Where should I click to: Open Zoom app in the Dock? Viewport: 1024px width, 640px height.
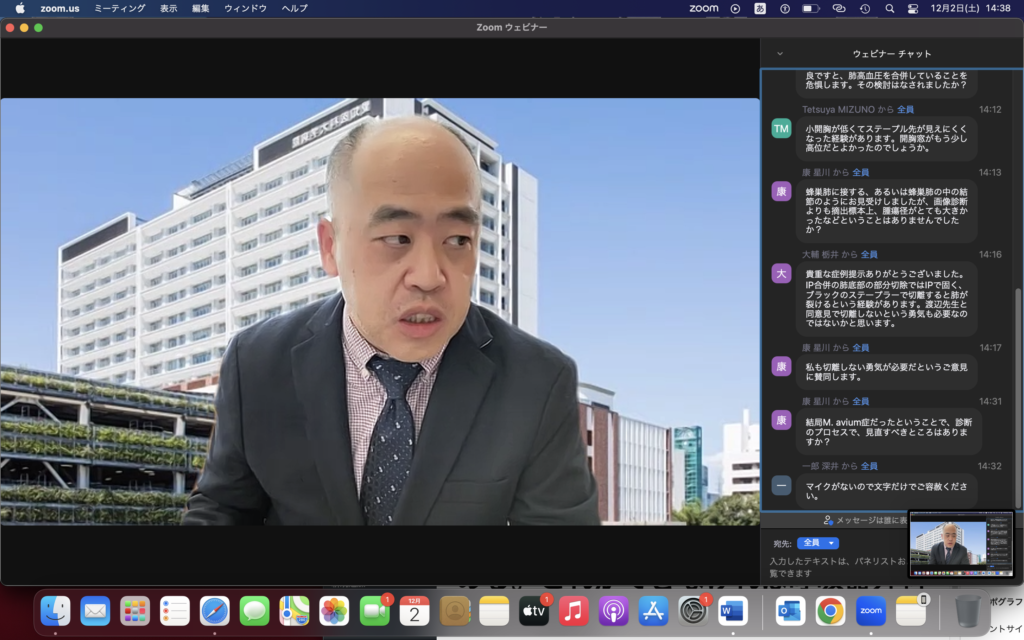870,610
